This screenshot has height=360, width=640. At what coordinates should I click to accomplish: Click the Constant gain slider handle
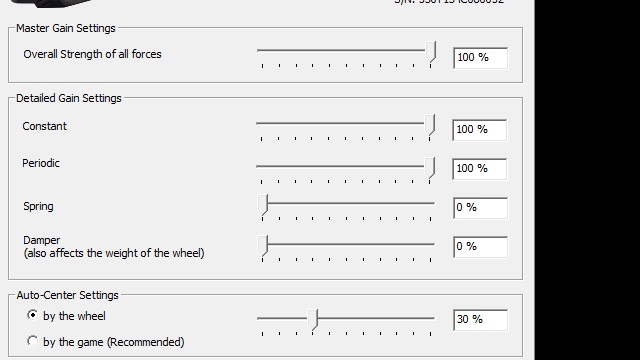tap(429, 125)
